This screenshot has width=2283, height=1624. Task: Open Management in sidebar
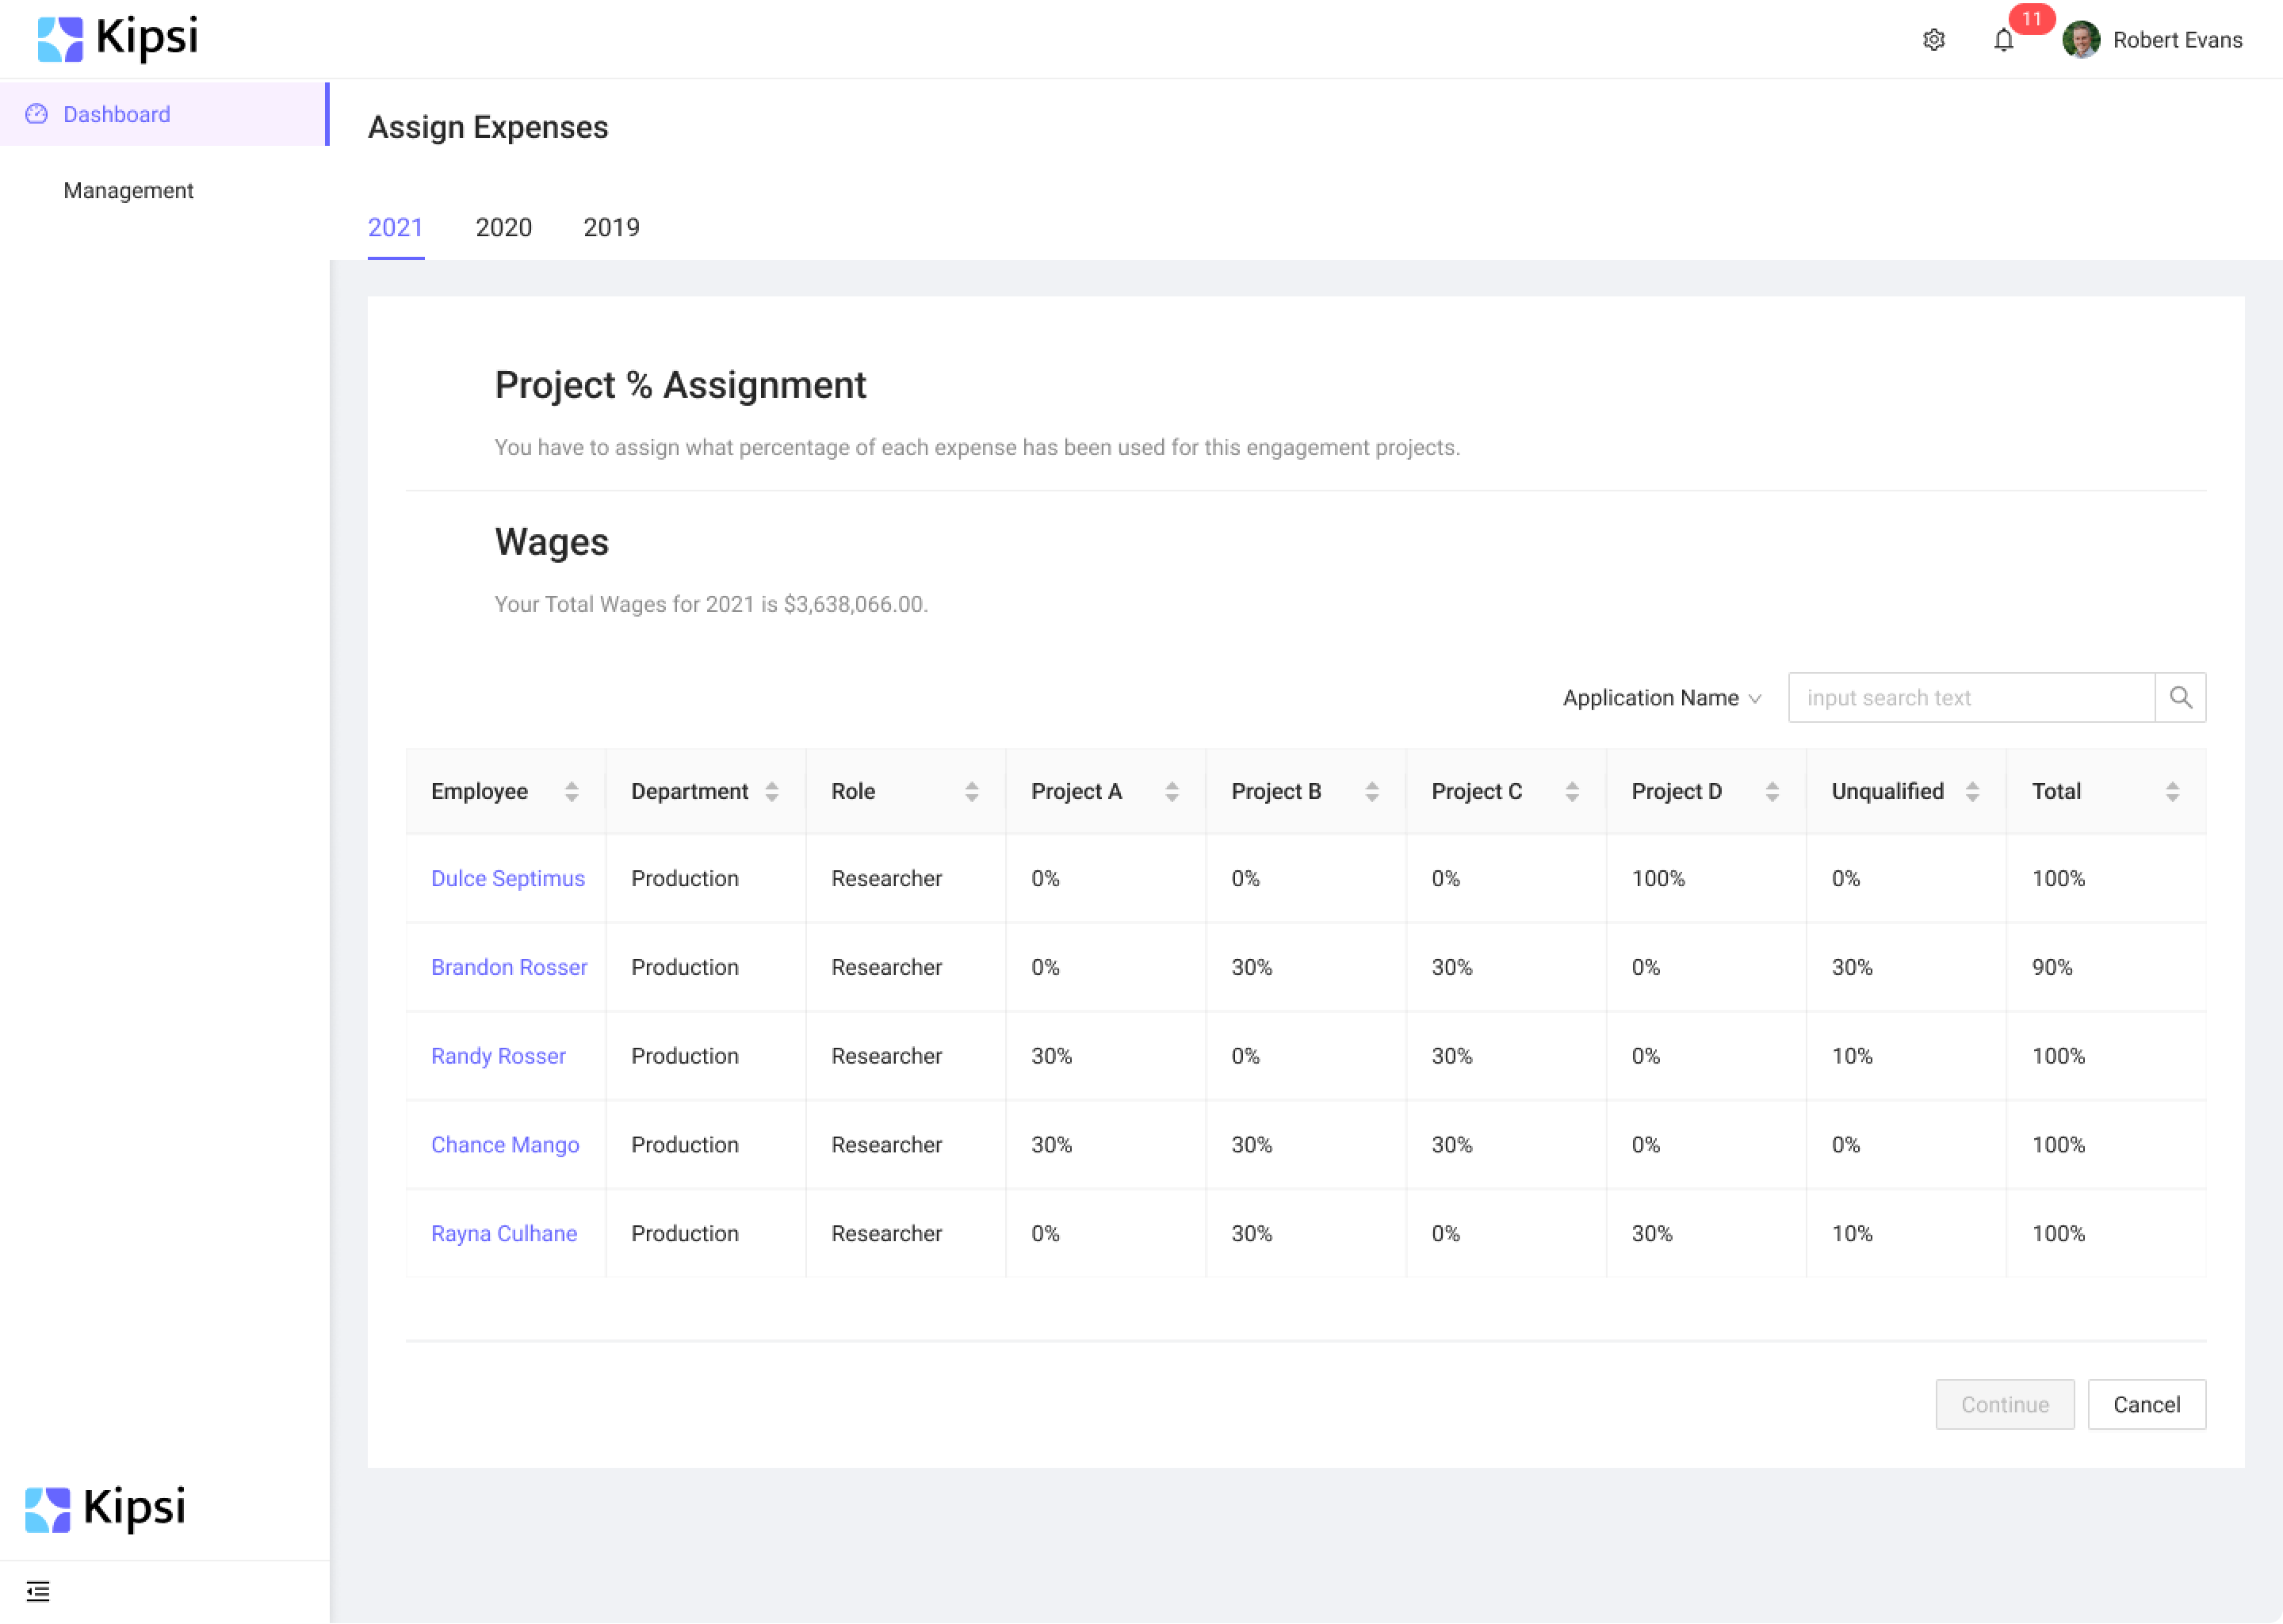128,190
